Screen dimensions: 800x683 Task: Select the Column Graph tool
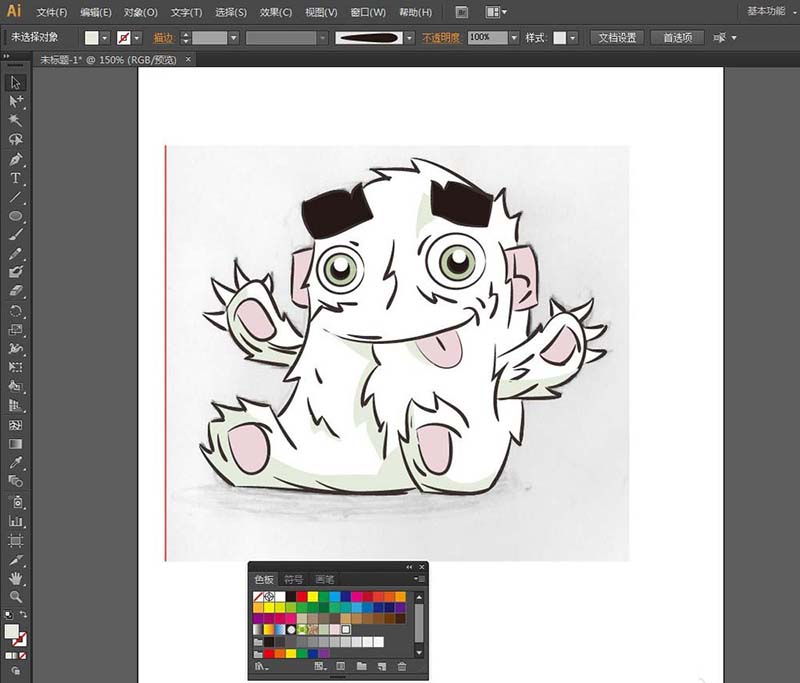pos(15,521)
